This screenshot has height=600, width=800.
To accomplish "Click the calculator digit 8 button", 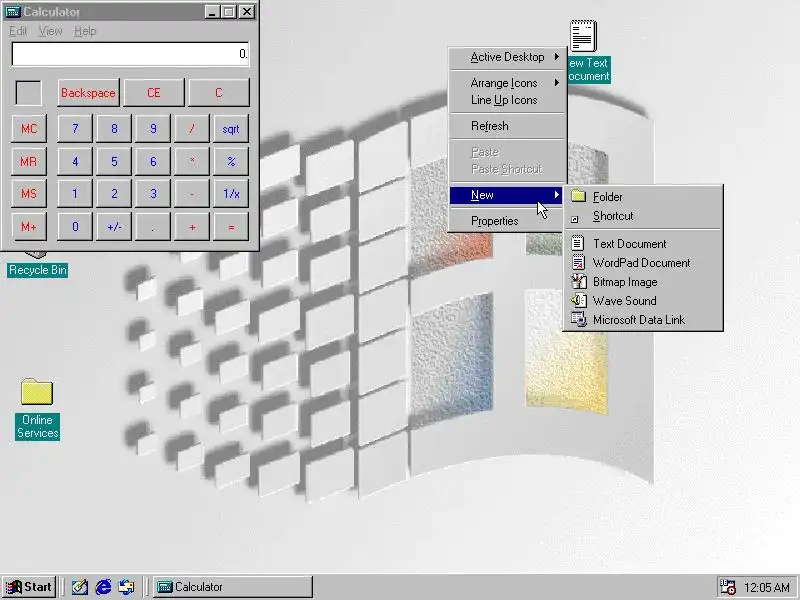I will pyautogui.click(x=114, y=129).
